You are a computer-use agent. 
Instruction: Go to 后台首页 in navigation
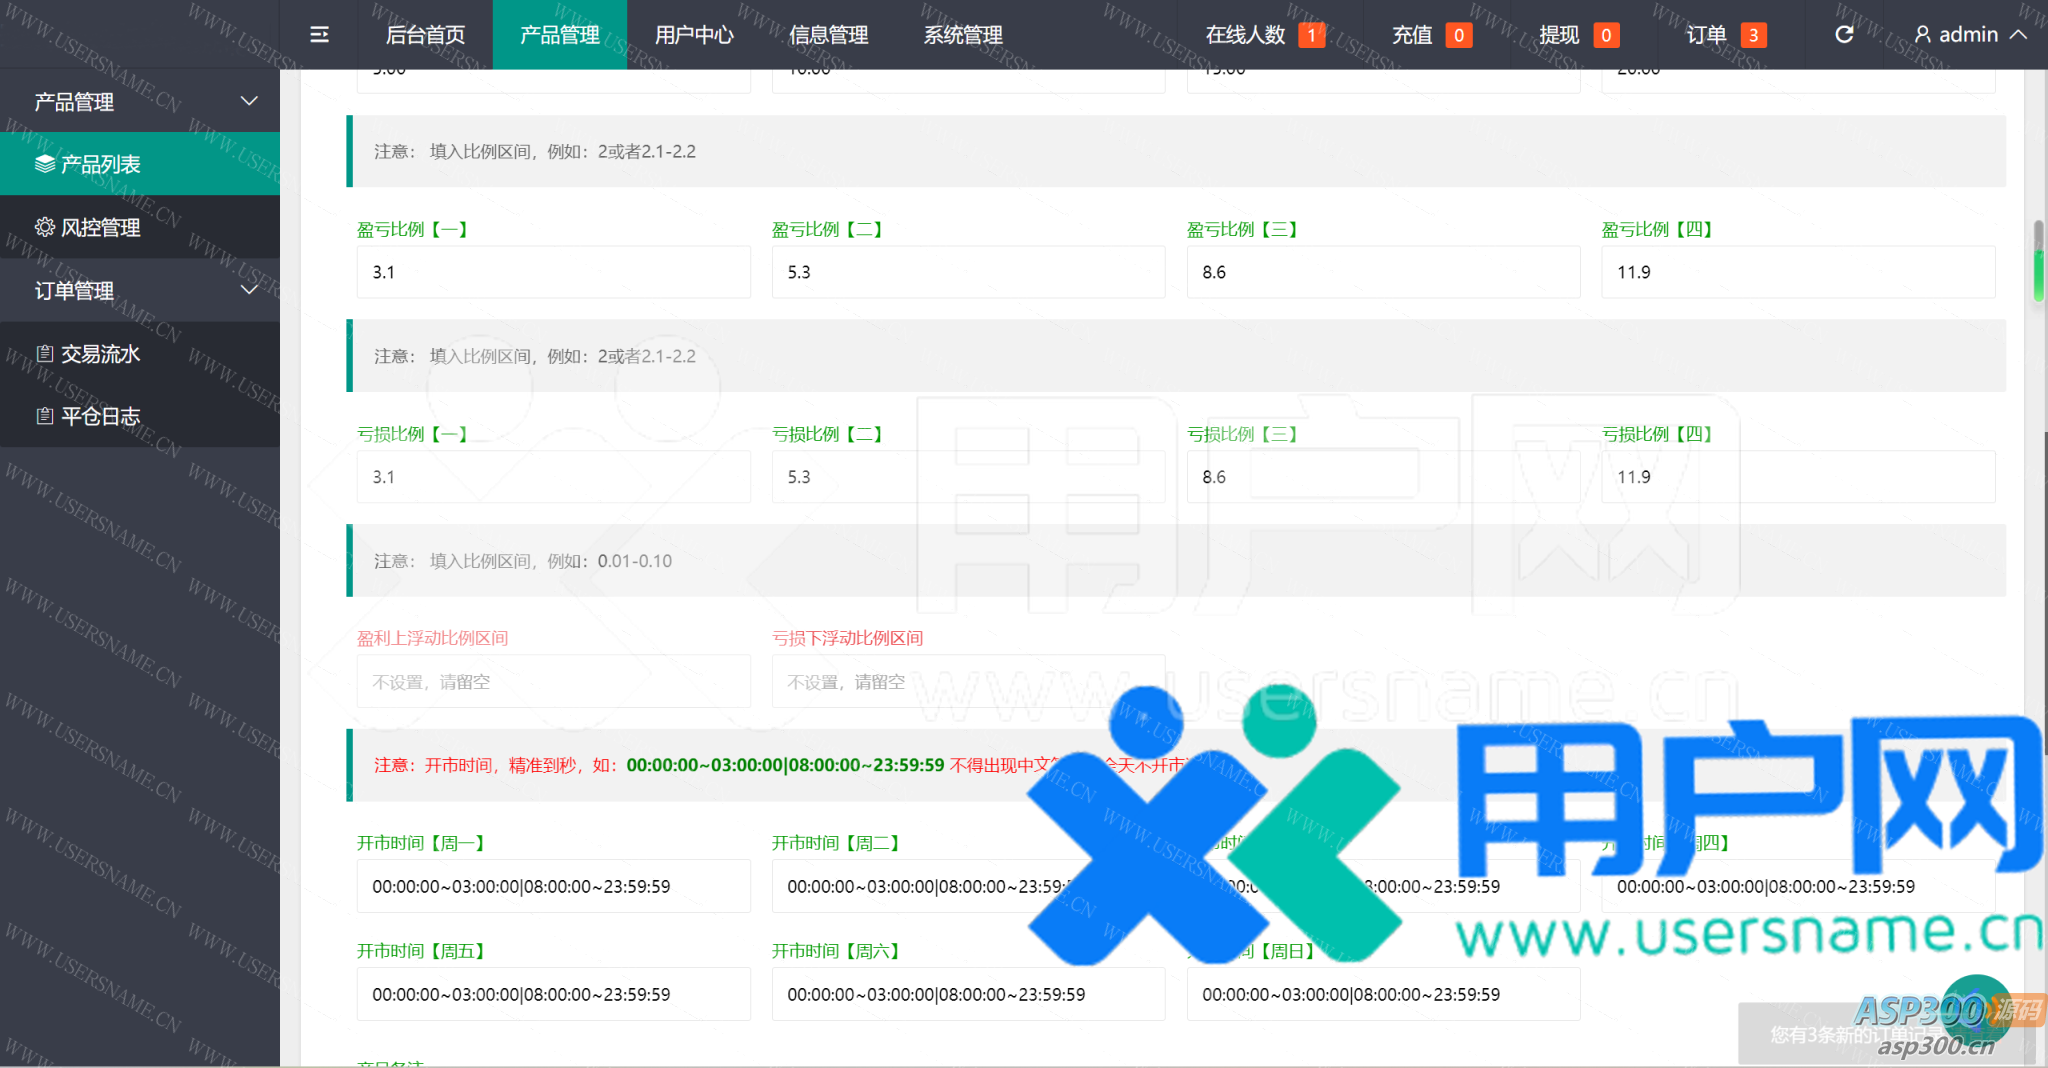425,35
